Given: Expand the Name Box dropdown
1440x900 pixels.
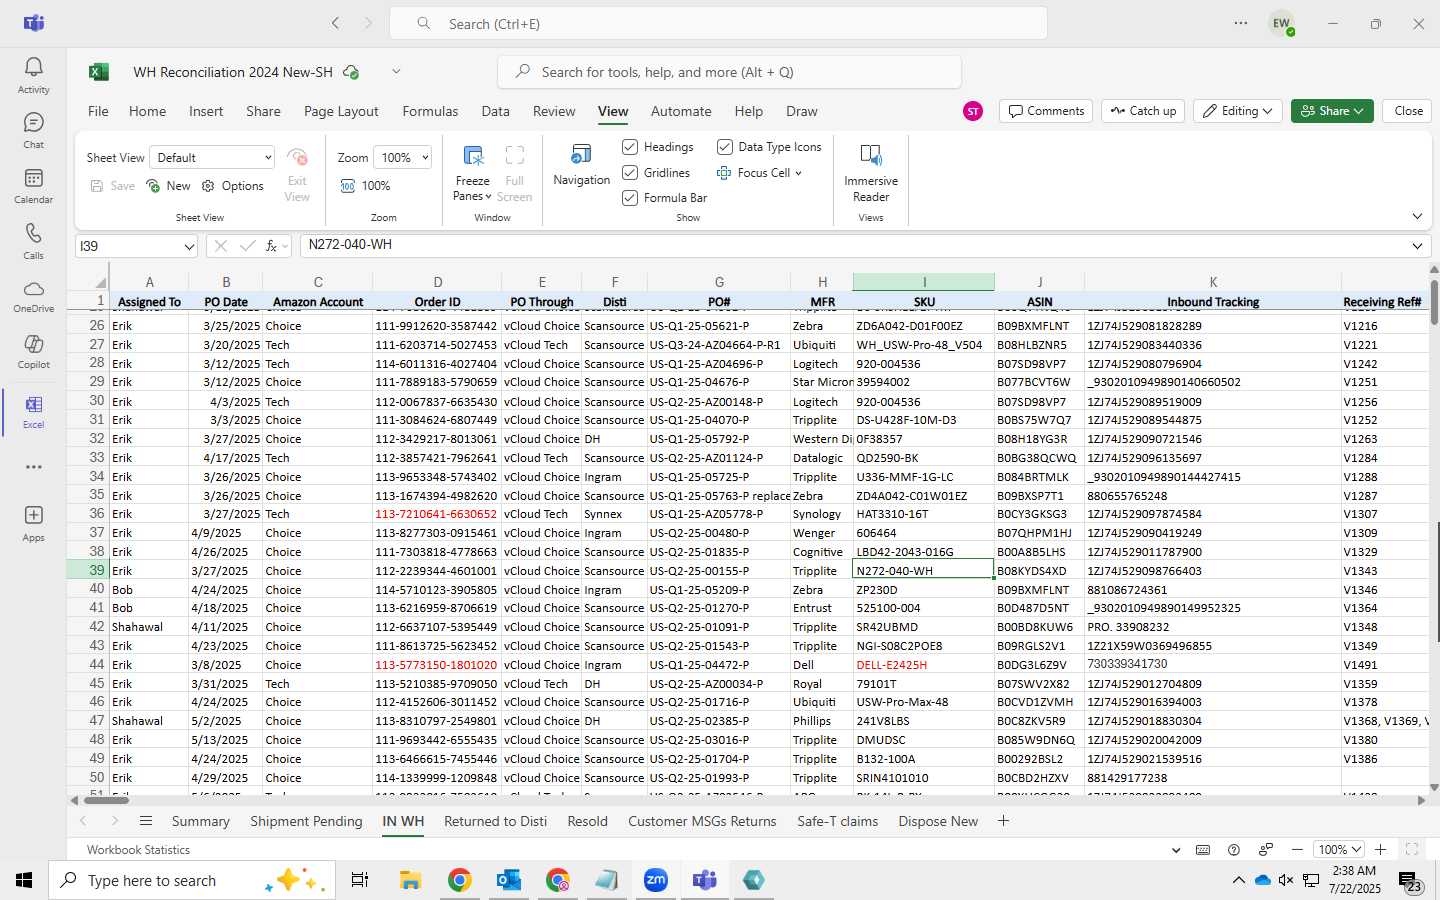Looking at the screenshot, I should (189, 246).
